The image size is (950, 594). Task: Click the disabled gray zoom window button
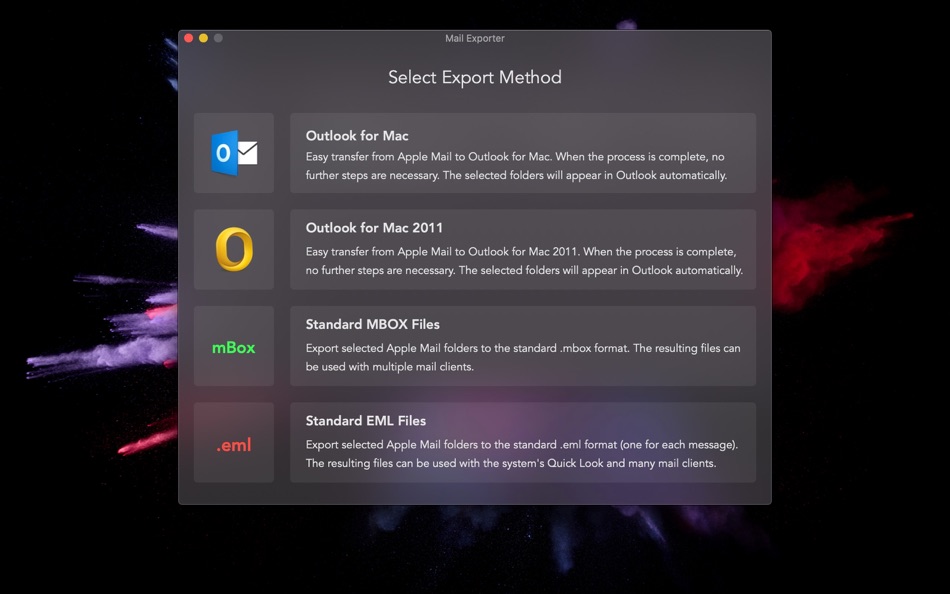218,38
